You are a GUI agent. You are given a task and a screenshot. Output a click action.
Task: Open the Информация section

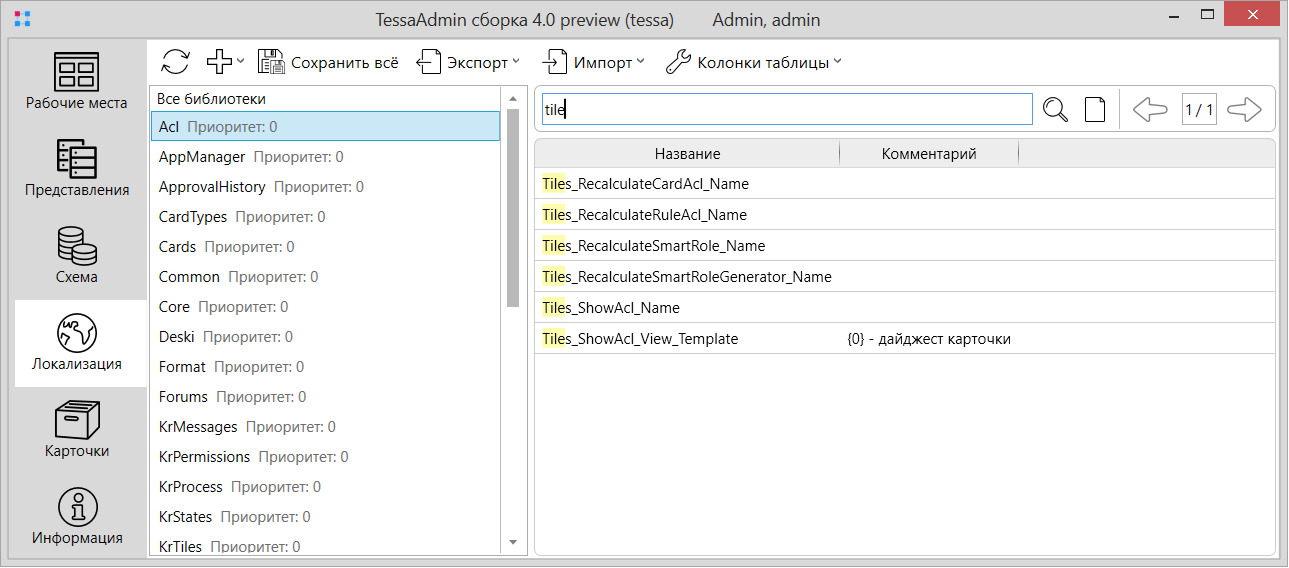[77, 517]
